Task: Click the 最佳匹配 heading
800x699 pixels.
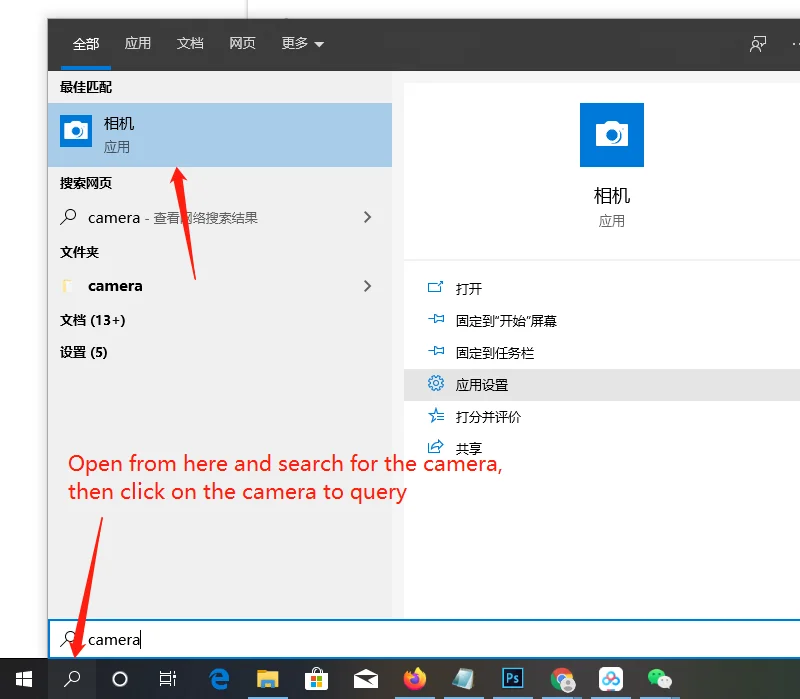Action: coord(86,87)
